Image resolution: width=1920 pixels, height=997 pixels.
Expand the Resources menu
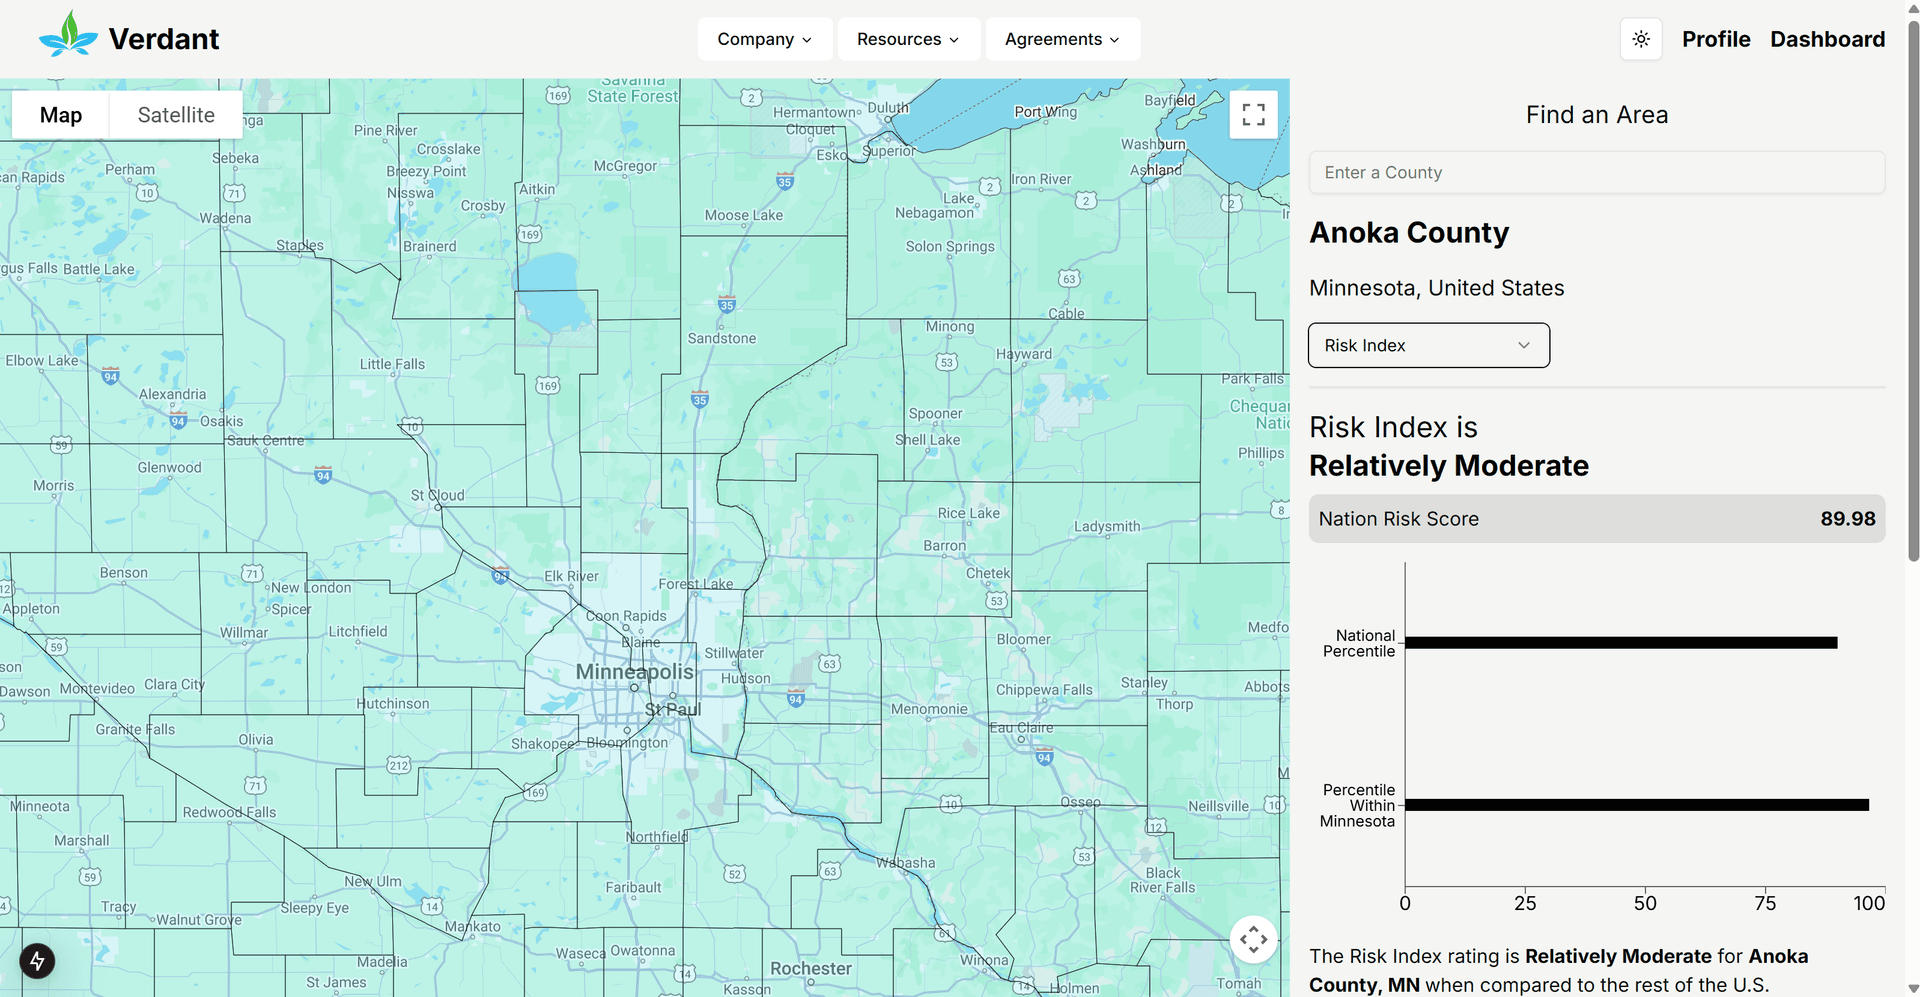908,39
